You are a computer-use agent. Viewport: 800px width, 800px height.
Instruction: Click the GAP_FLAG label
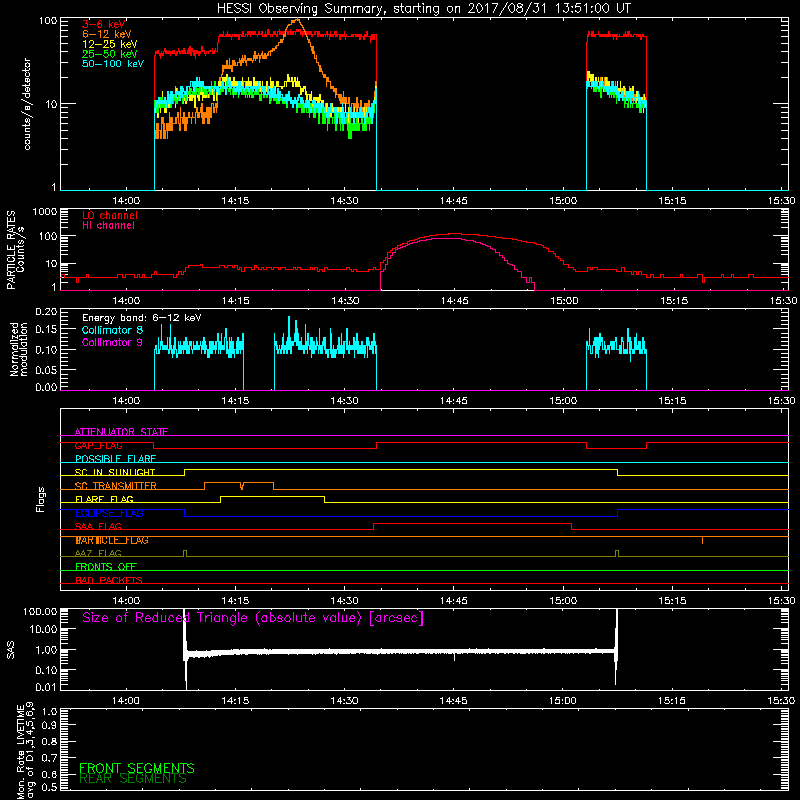click(x=98, y=445)
